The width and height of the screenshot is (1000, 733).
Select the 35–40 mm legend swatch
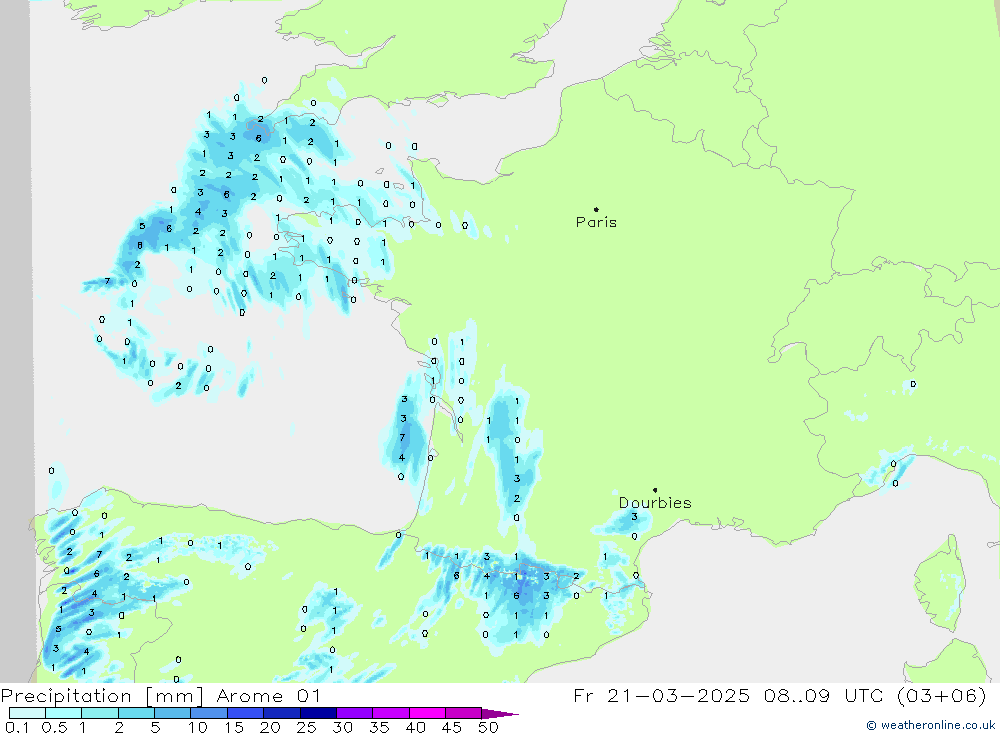(x=391, y=713)
